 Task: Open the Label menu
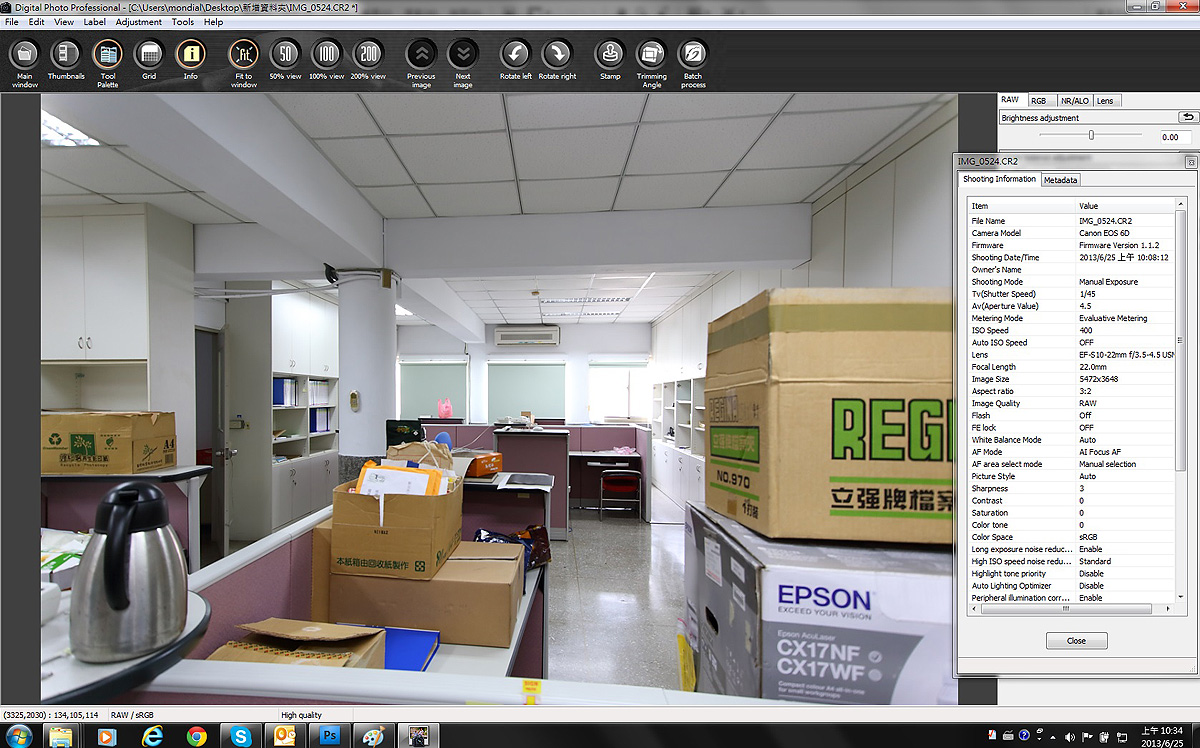(95, 21)
